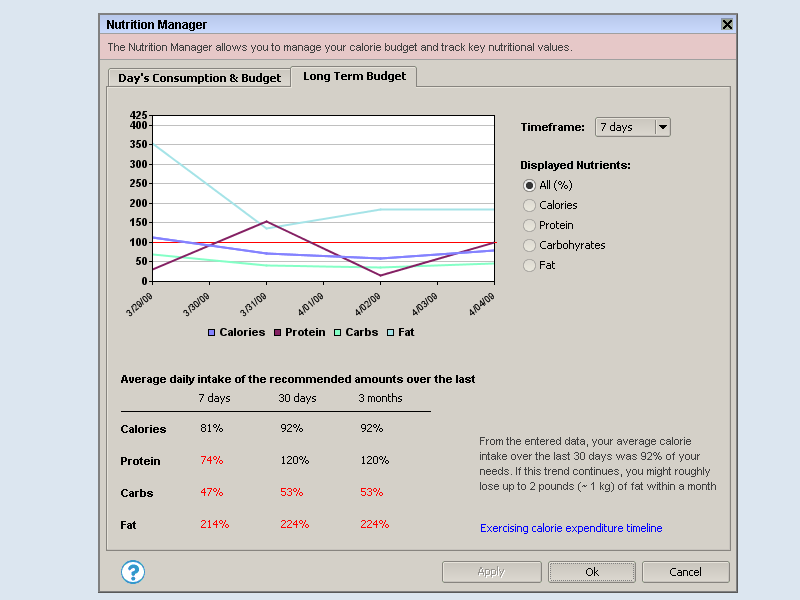Click the Cancel button
Screen dimensions: 800x600
click(x=685, y=572)
